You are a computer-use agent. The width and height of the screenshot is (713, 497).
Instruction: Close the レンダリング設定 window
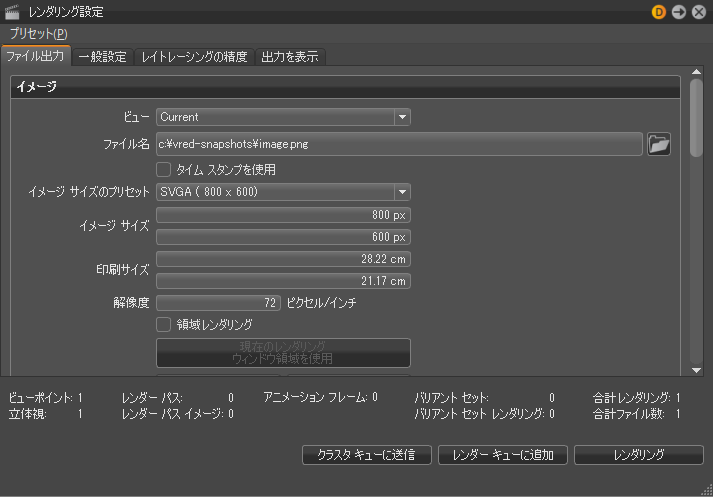pos(698,12)
